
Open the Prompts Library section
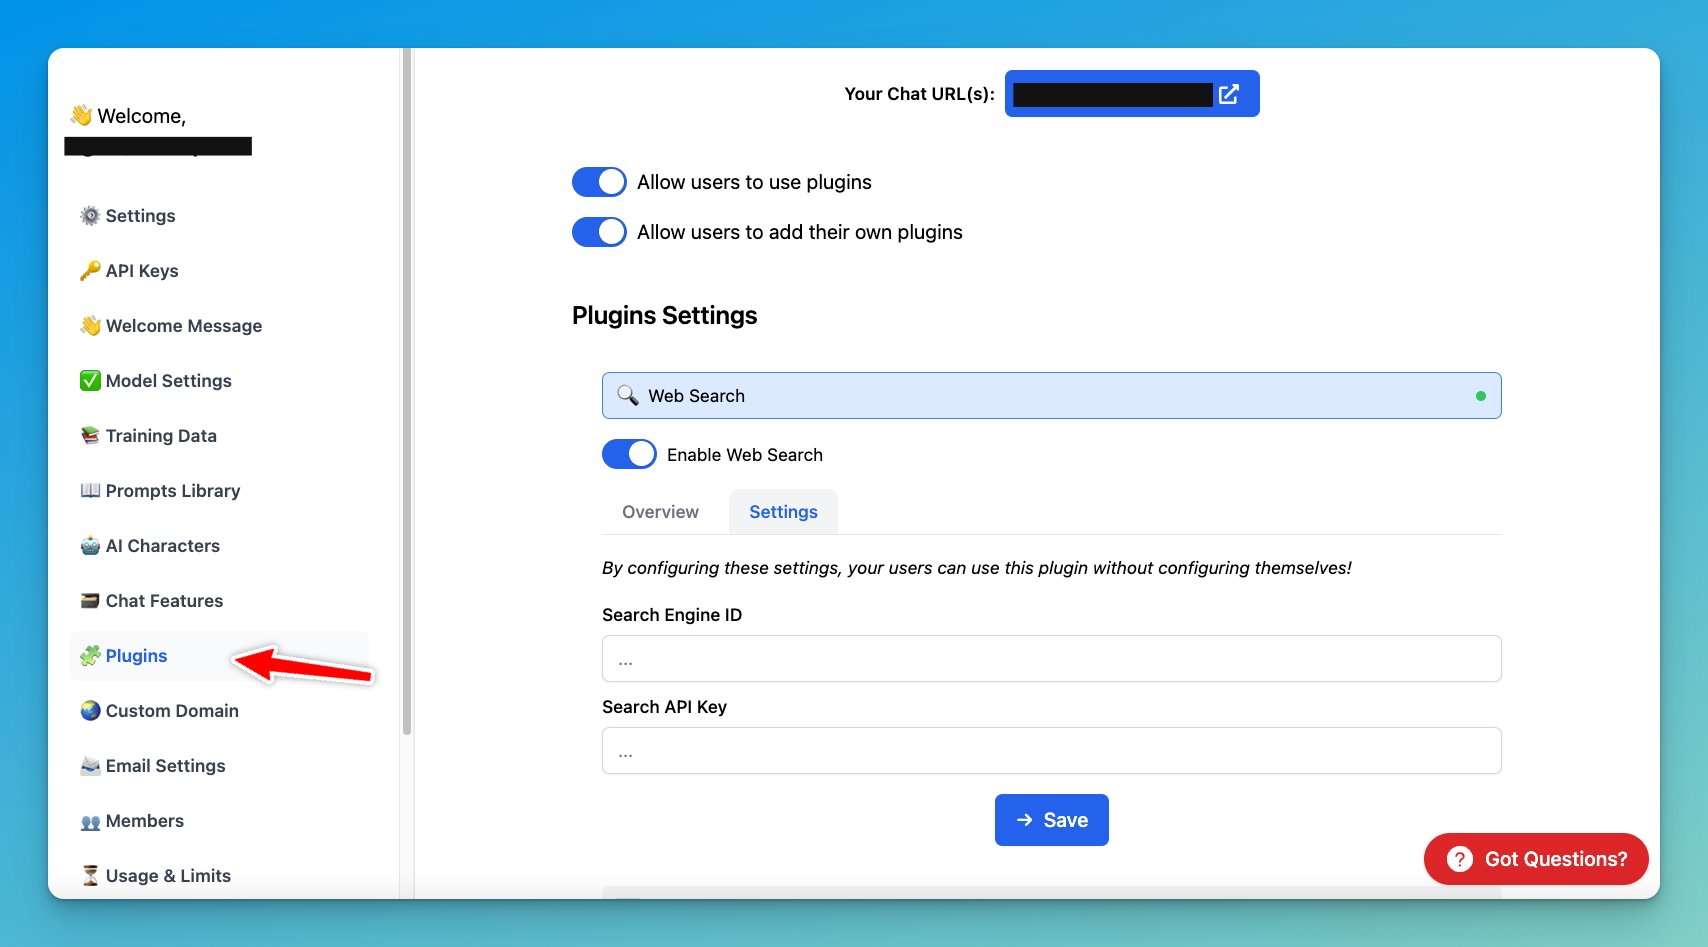point(172,490)
